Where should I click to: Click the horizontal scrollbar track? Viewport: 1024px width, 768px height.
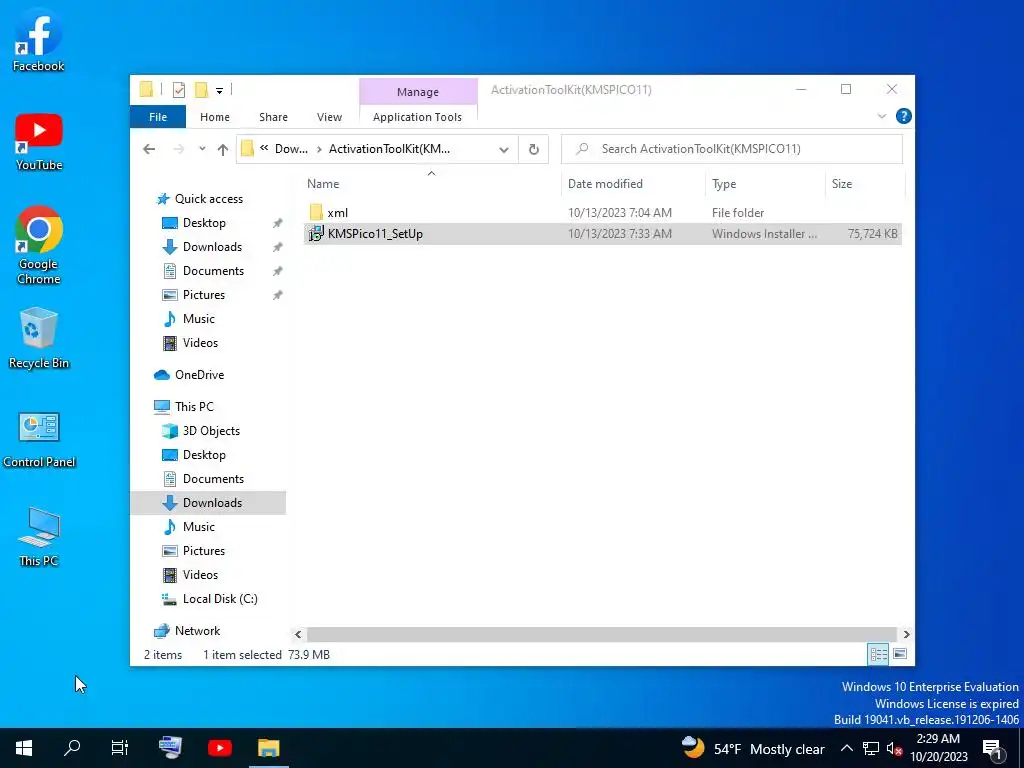(x=601, y=634)
